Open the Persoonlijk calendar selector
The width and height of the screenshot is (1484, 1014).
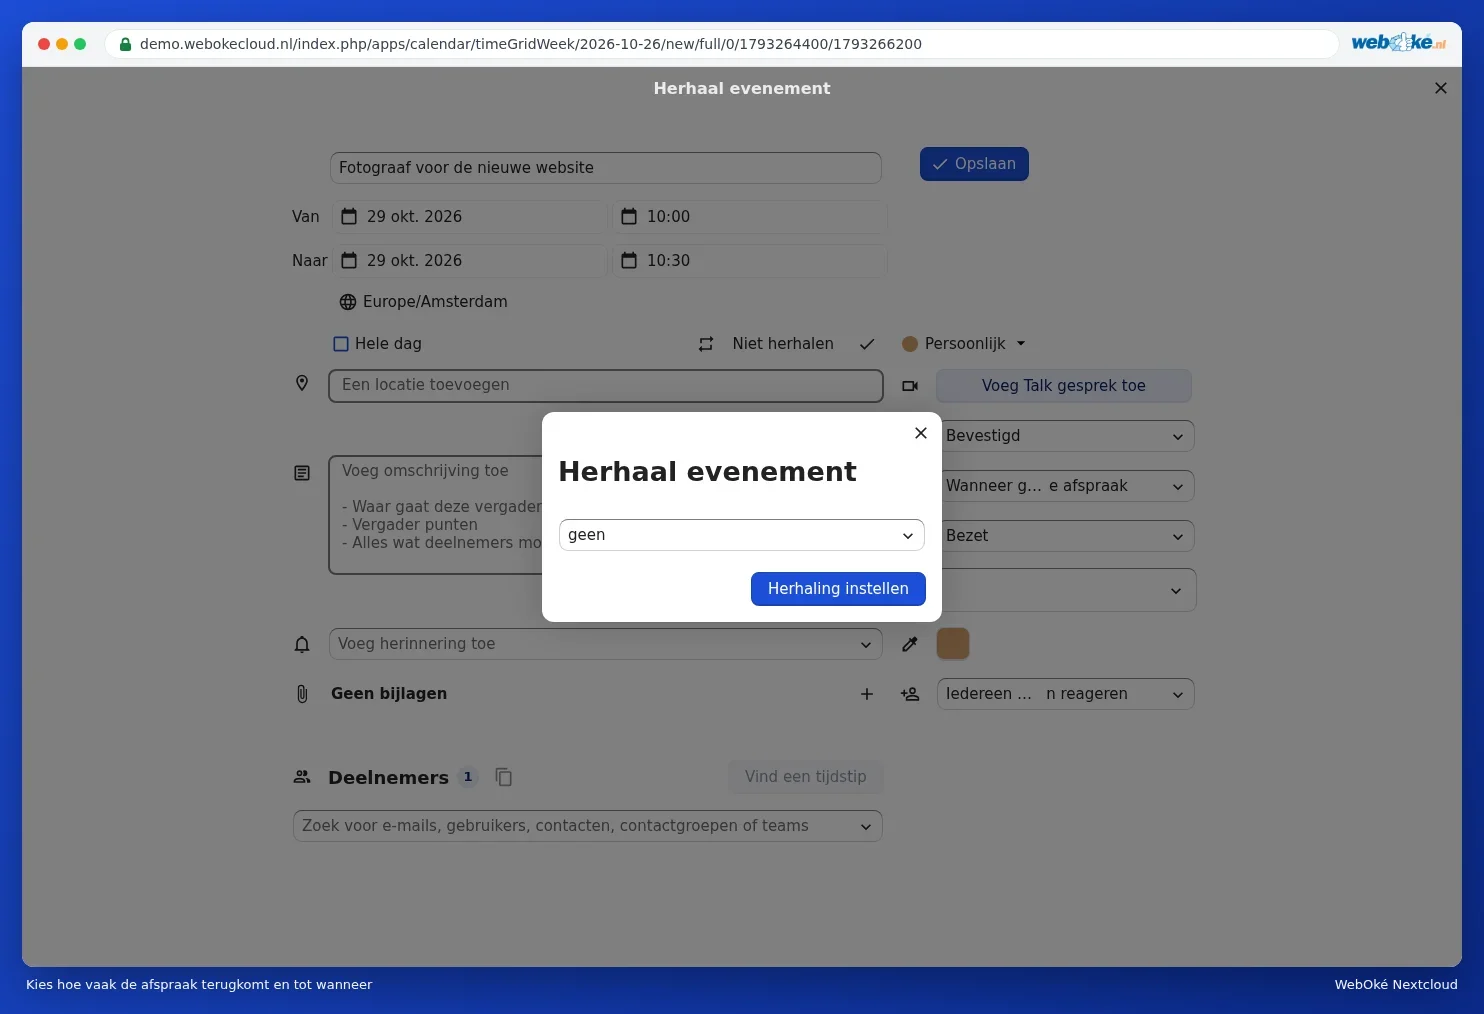(965, 344)
